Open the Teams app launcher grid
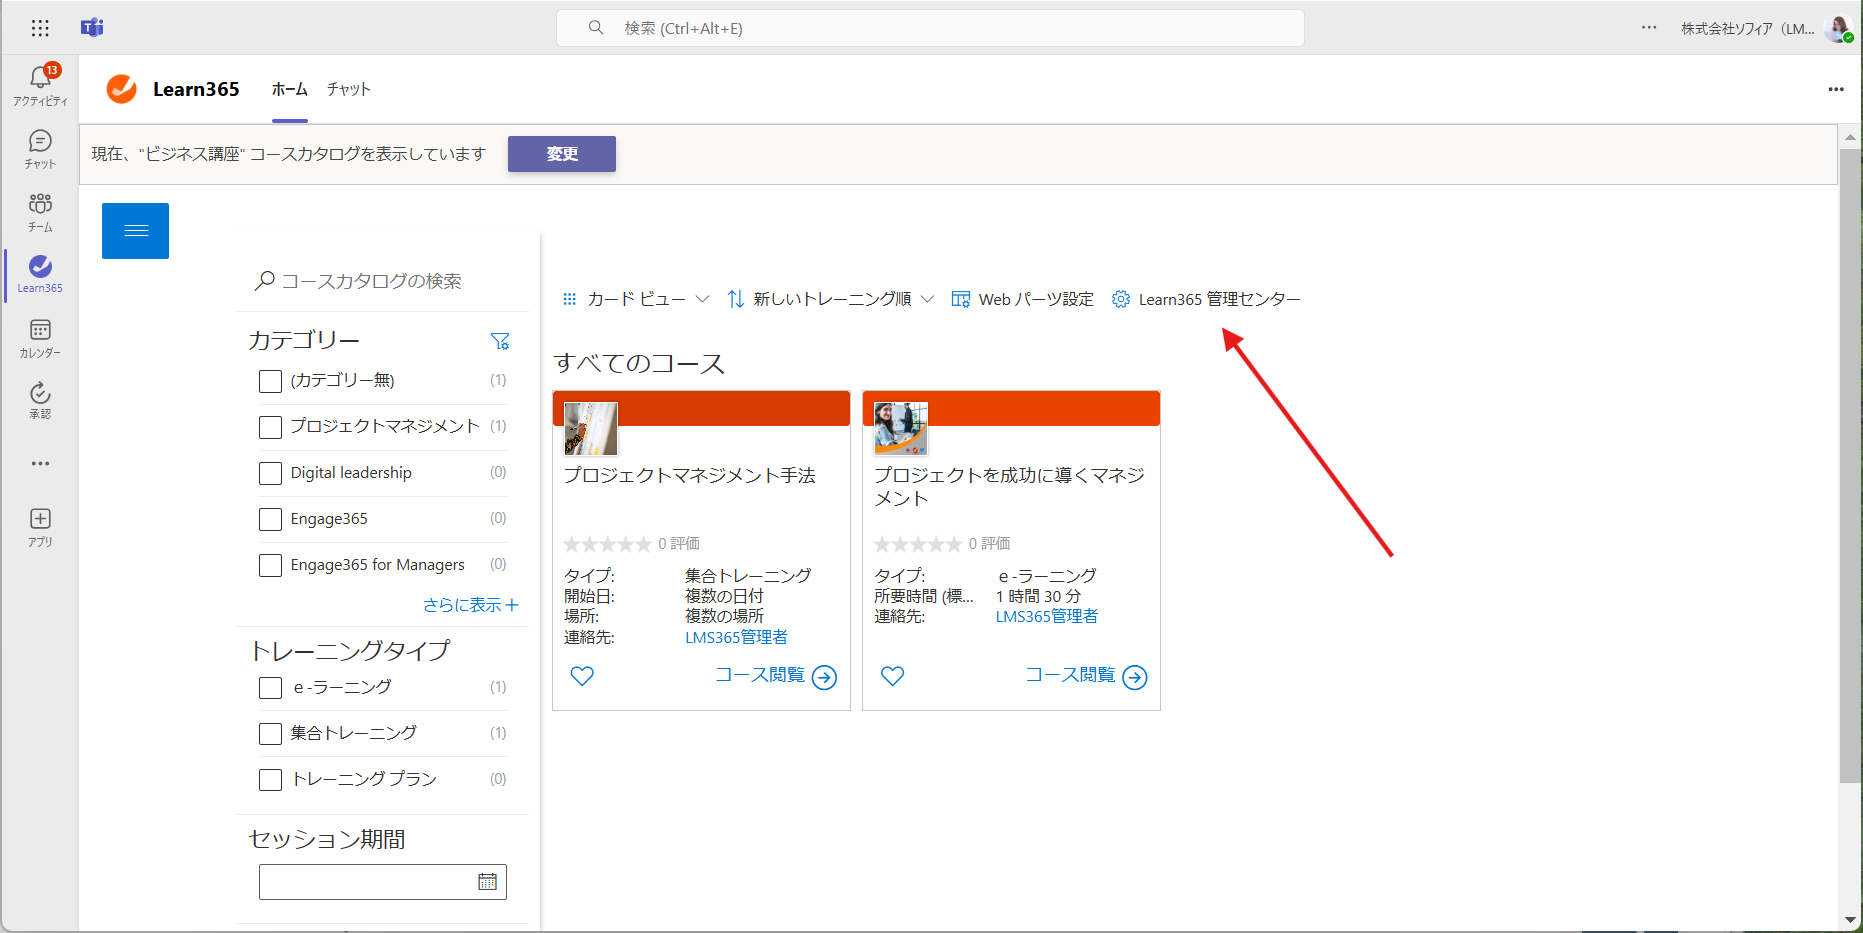Screen dimensions: 1863x933 [x=40, y=28]
